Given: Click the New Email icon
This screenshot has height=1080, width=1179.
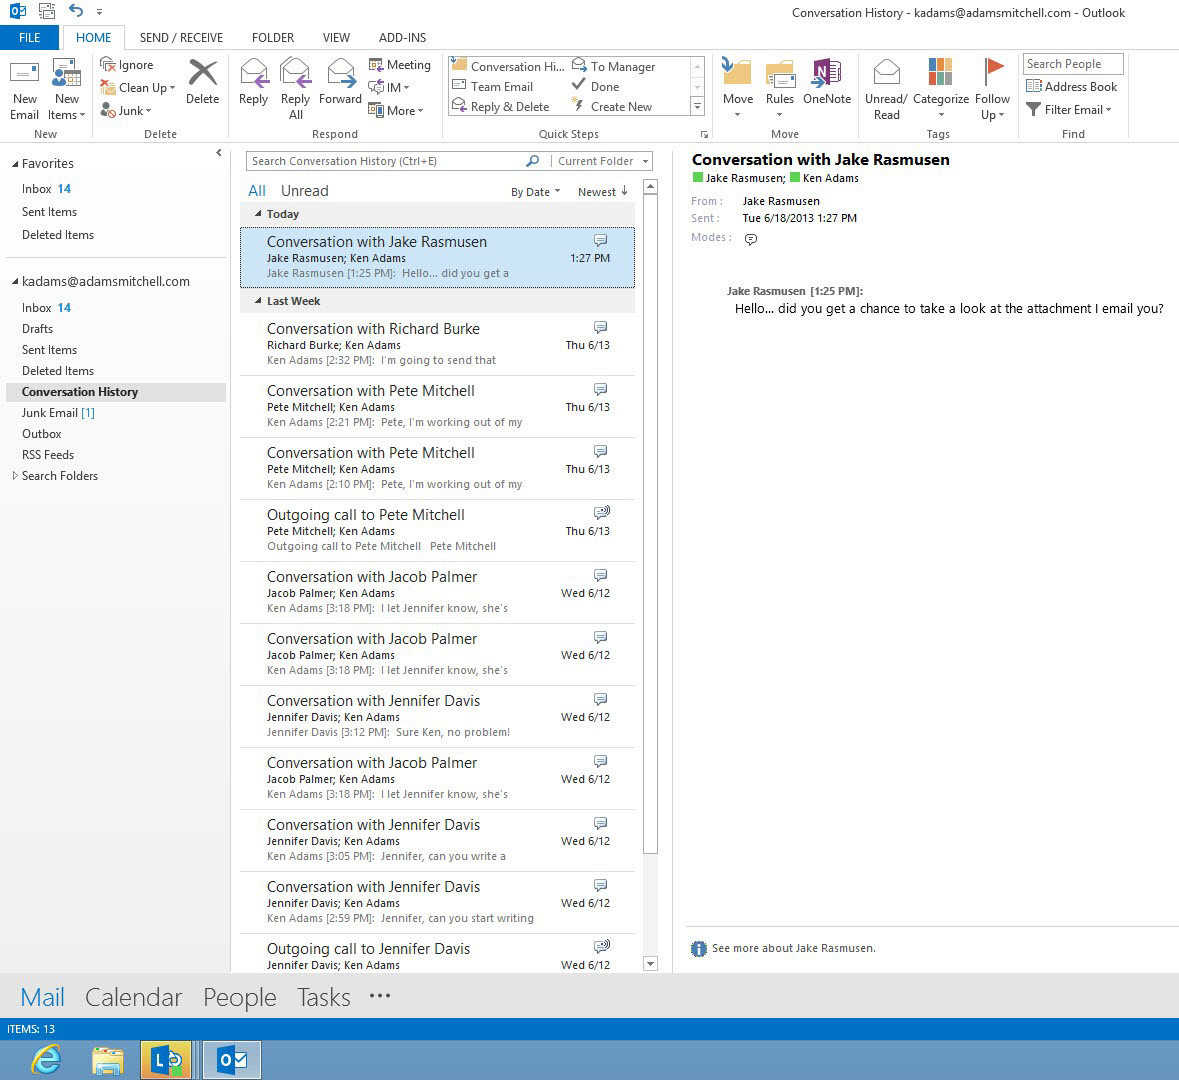Looking at the screenshot, I should coord(24,74).
